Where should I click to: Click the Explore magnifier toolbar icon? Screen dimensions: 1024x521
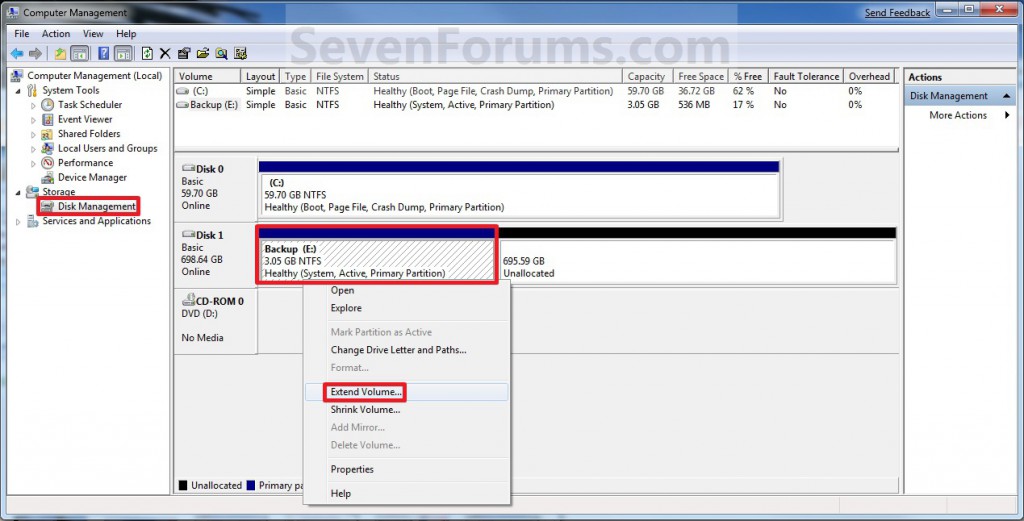[x=222, y=54]
